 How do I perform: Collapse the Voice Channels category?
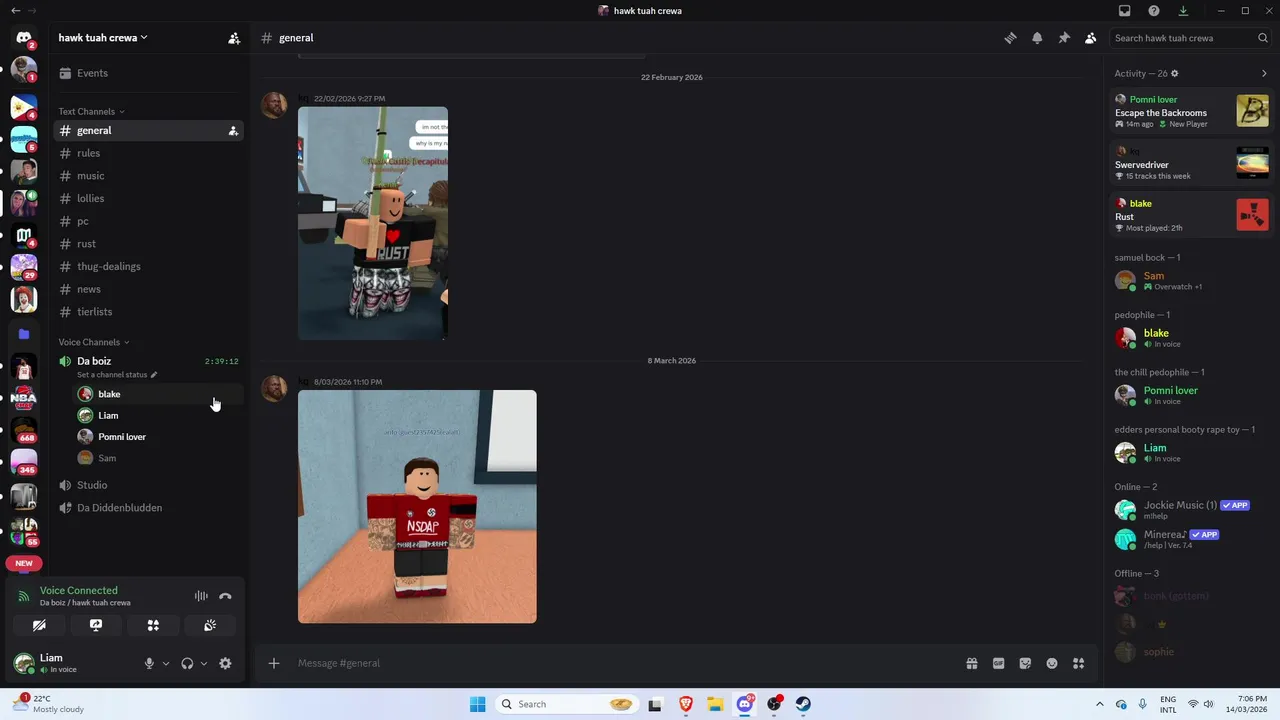click(x=94, y=342)
